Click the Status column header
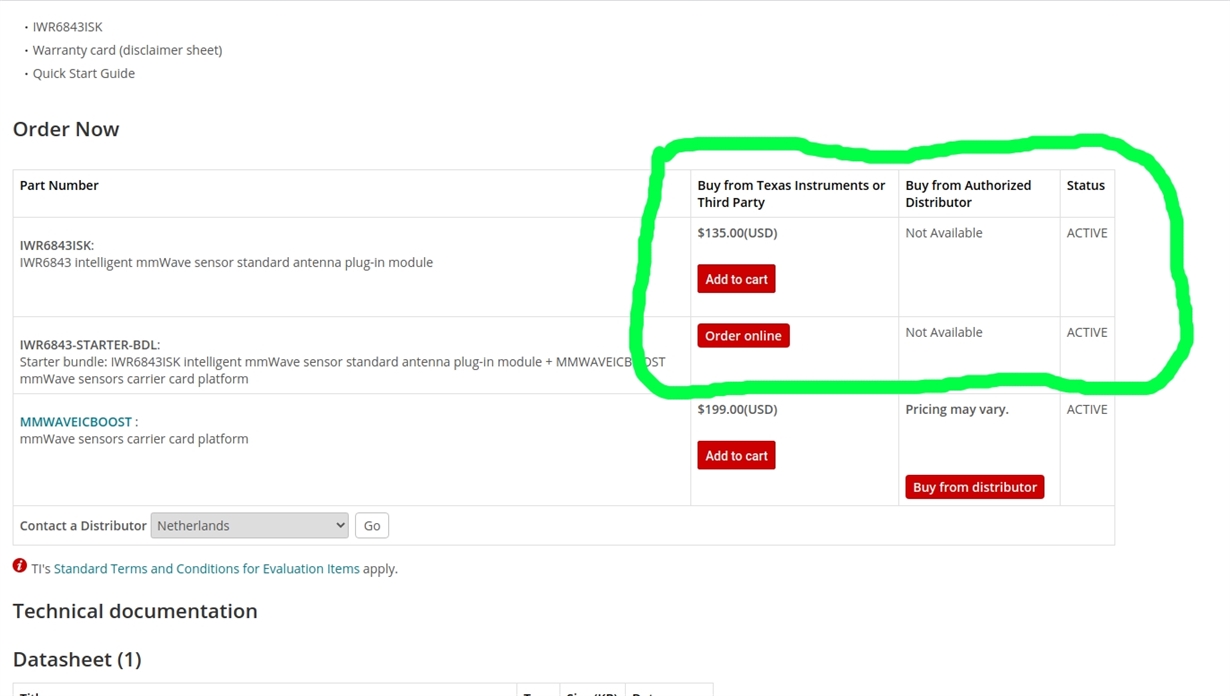1230x696 pixels. (1085, 185)
